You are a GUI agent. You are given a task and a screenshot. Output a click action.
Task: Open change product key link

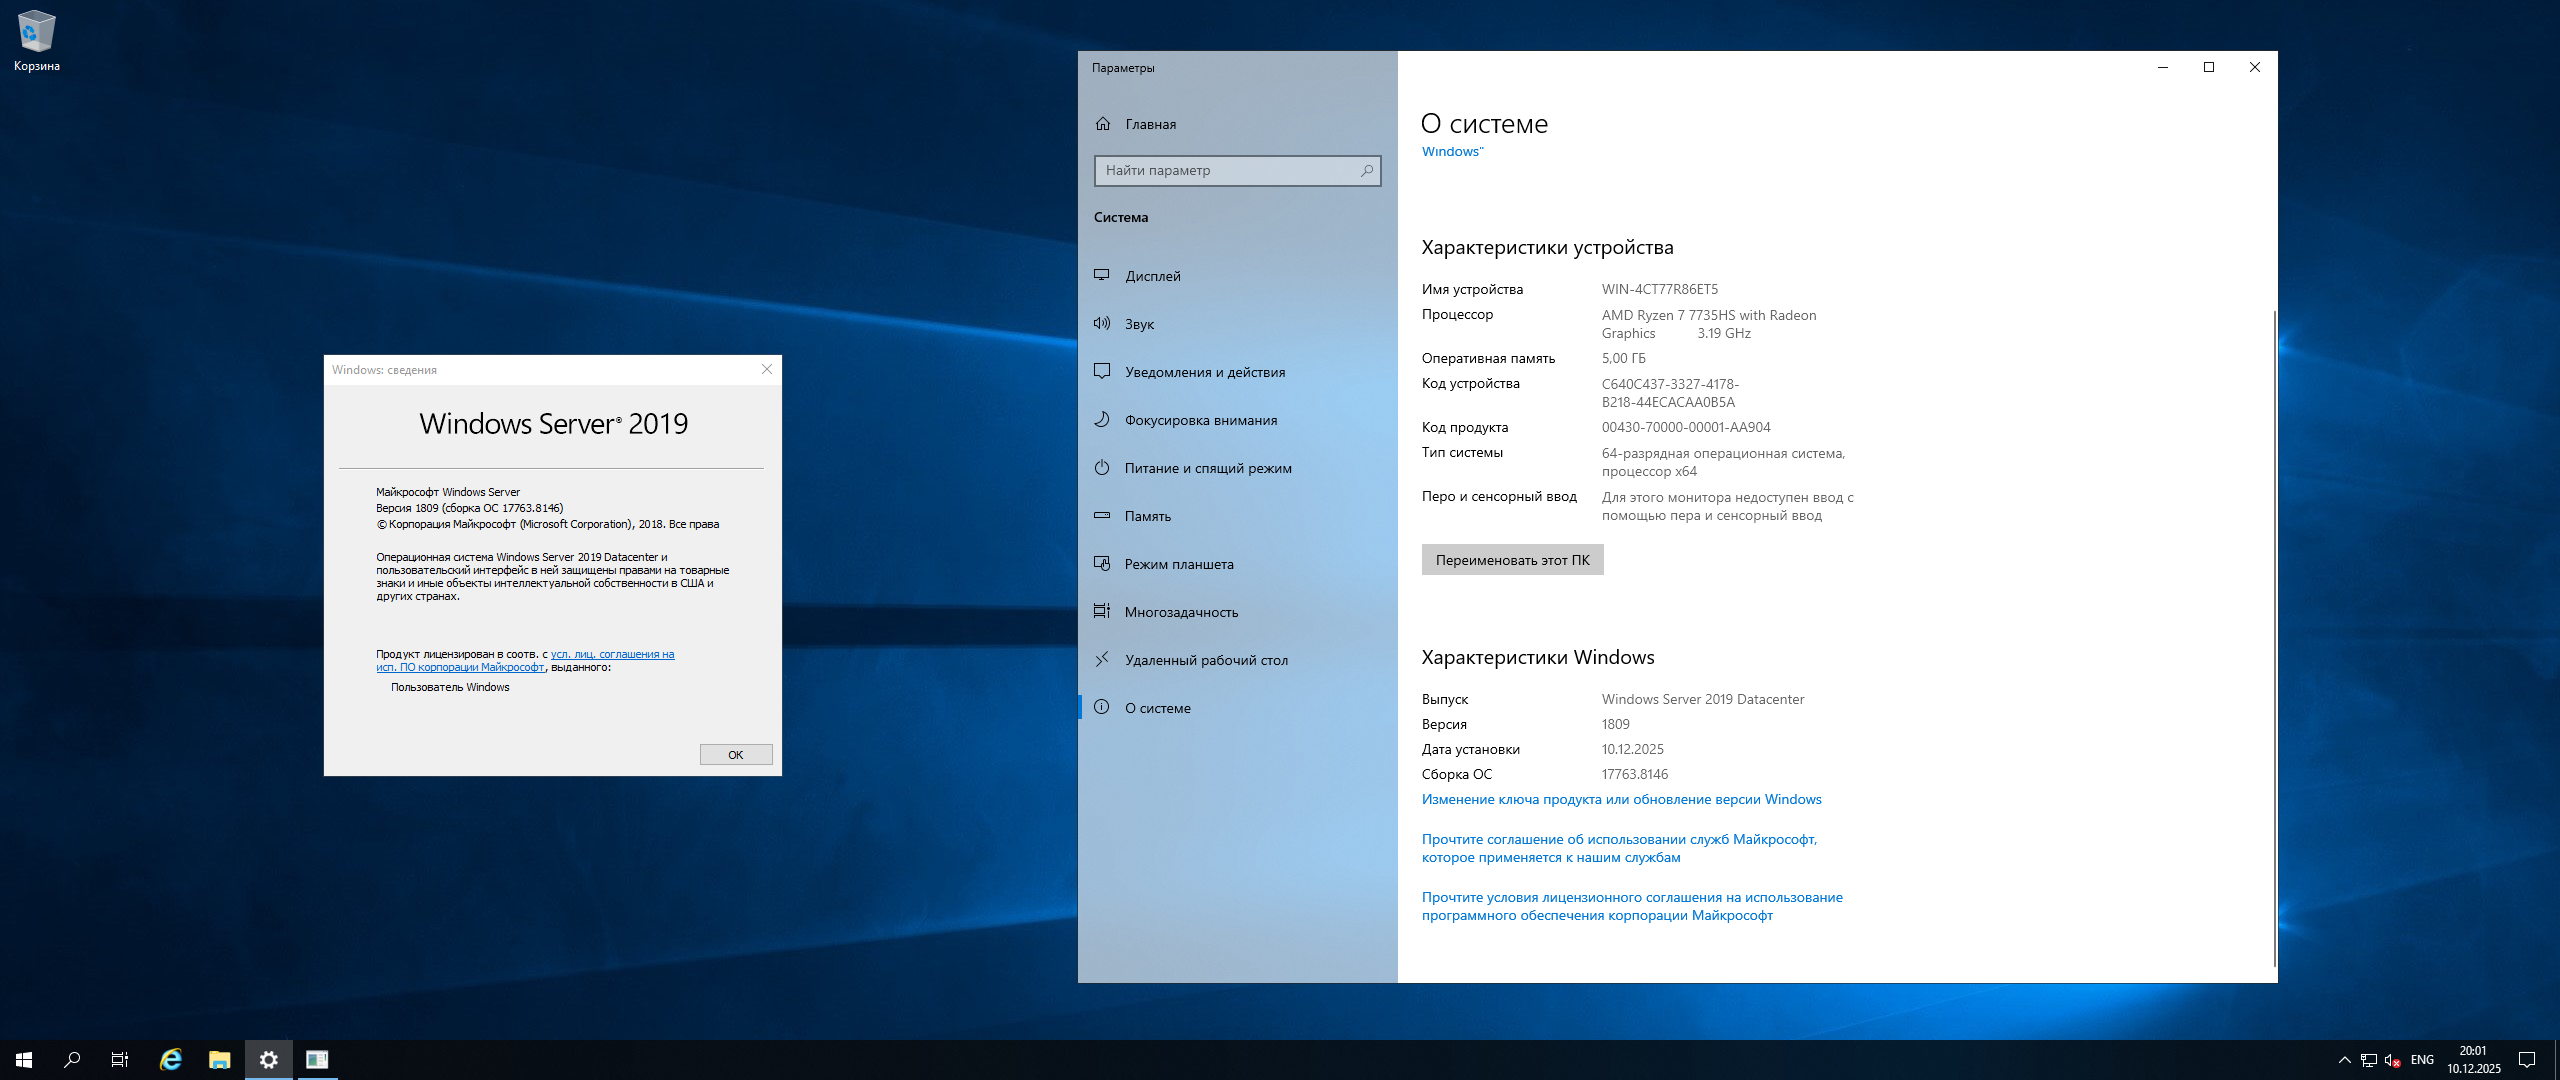[1621, 799]
